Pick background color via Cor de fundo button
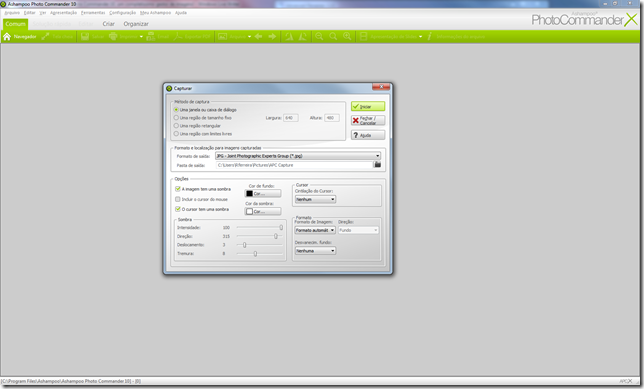644x389 pixels. tap(263, 193)
